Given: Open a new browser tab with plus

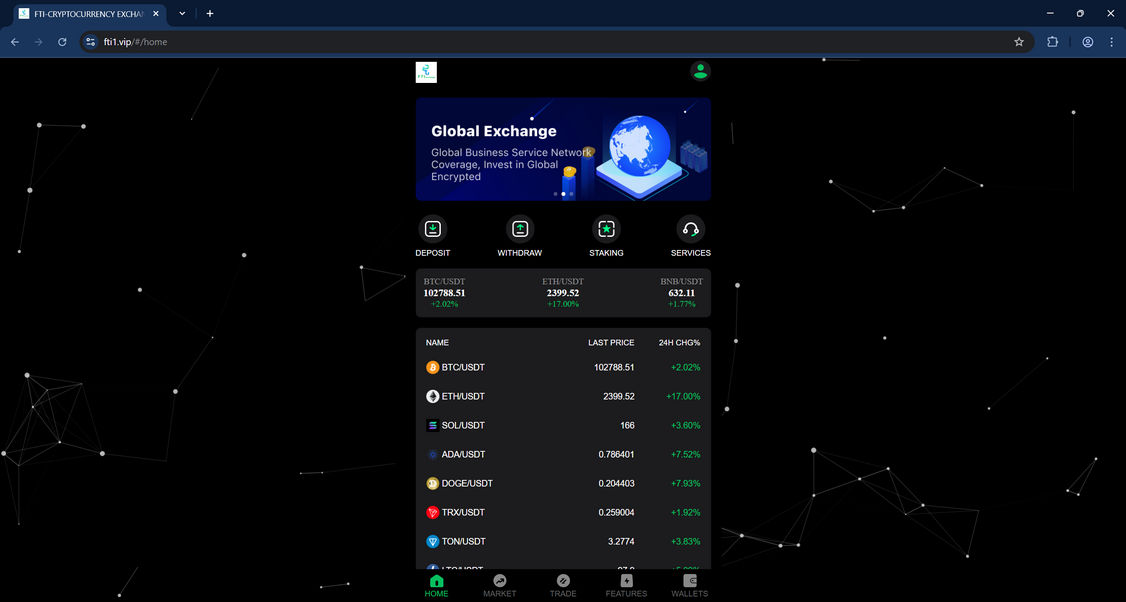Looking at the screenshot, I should [210, 14].
